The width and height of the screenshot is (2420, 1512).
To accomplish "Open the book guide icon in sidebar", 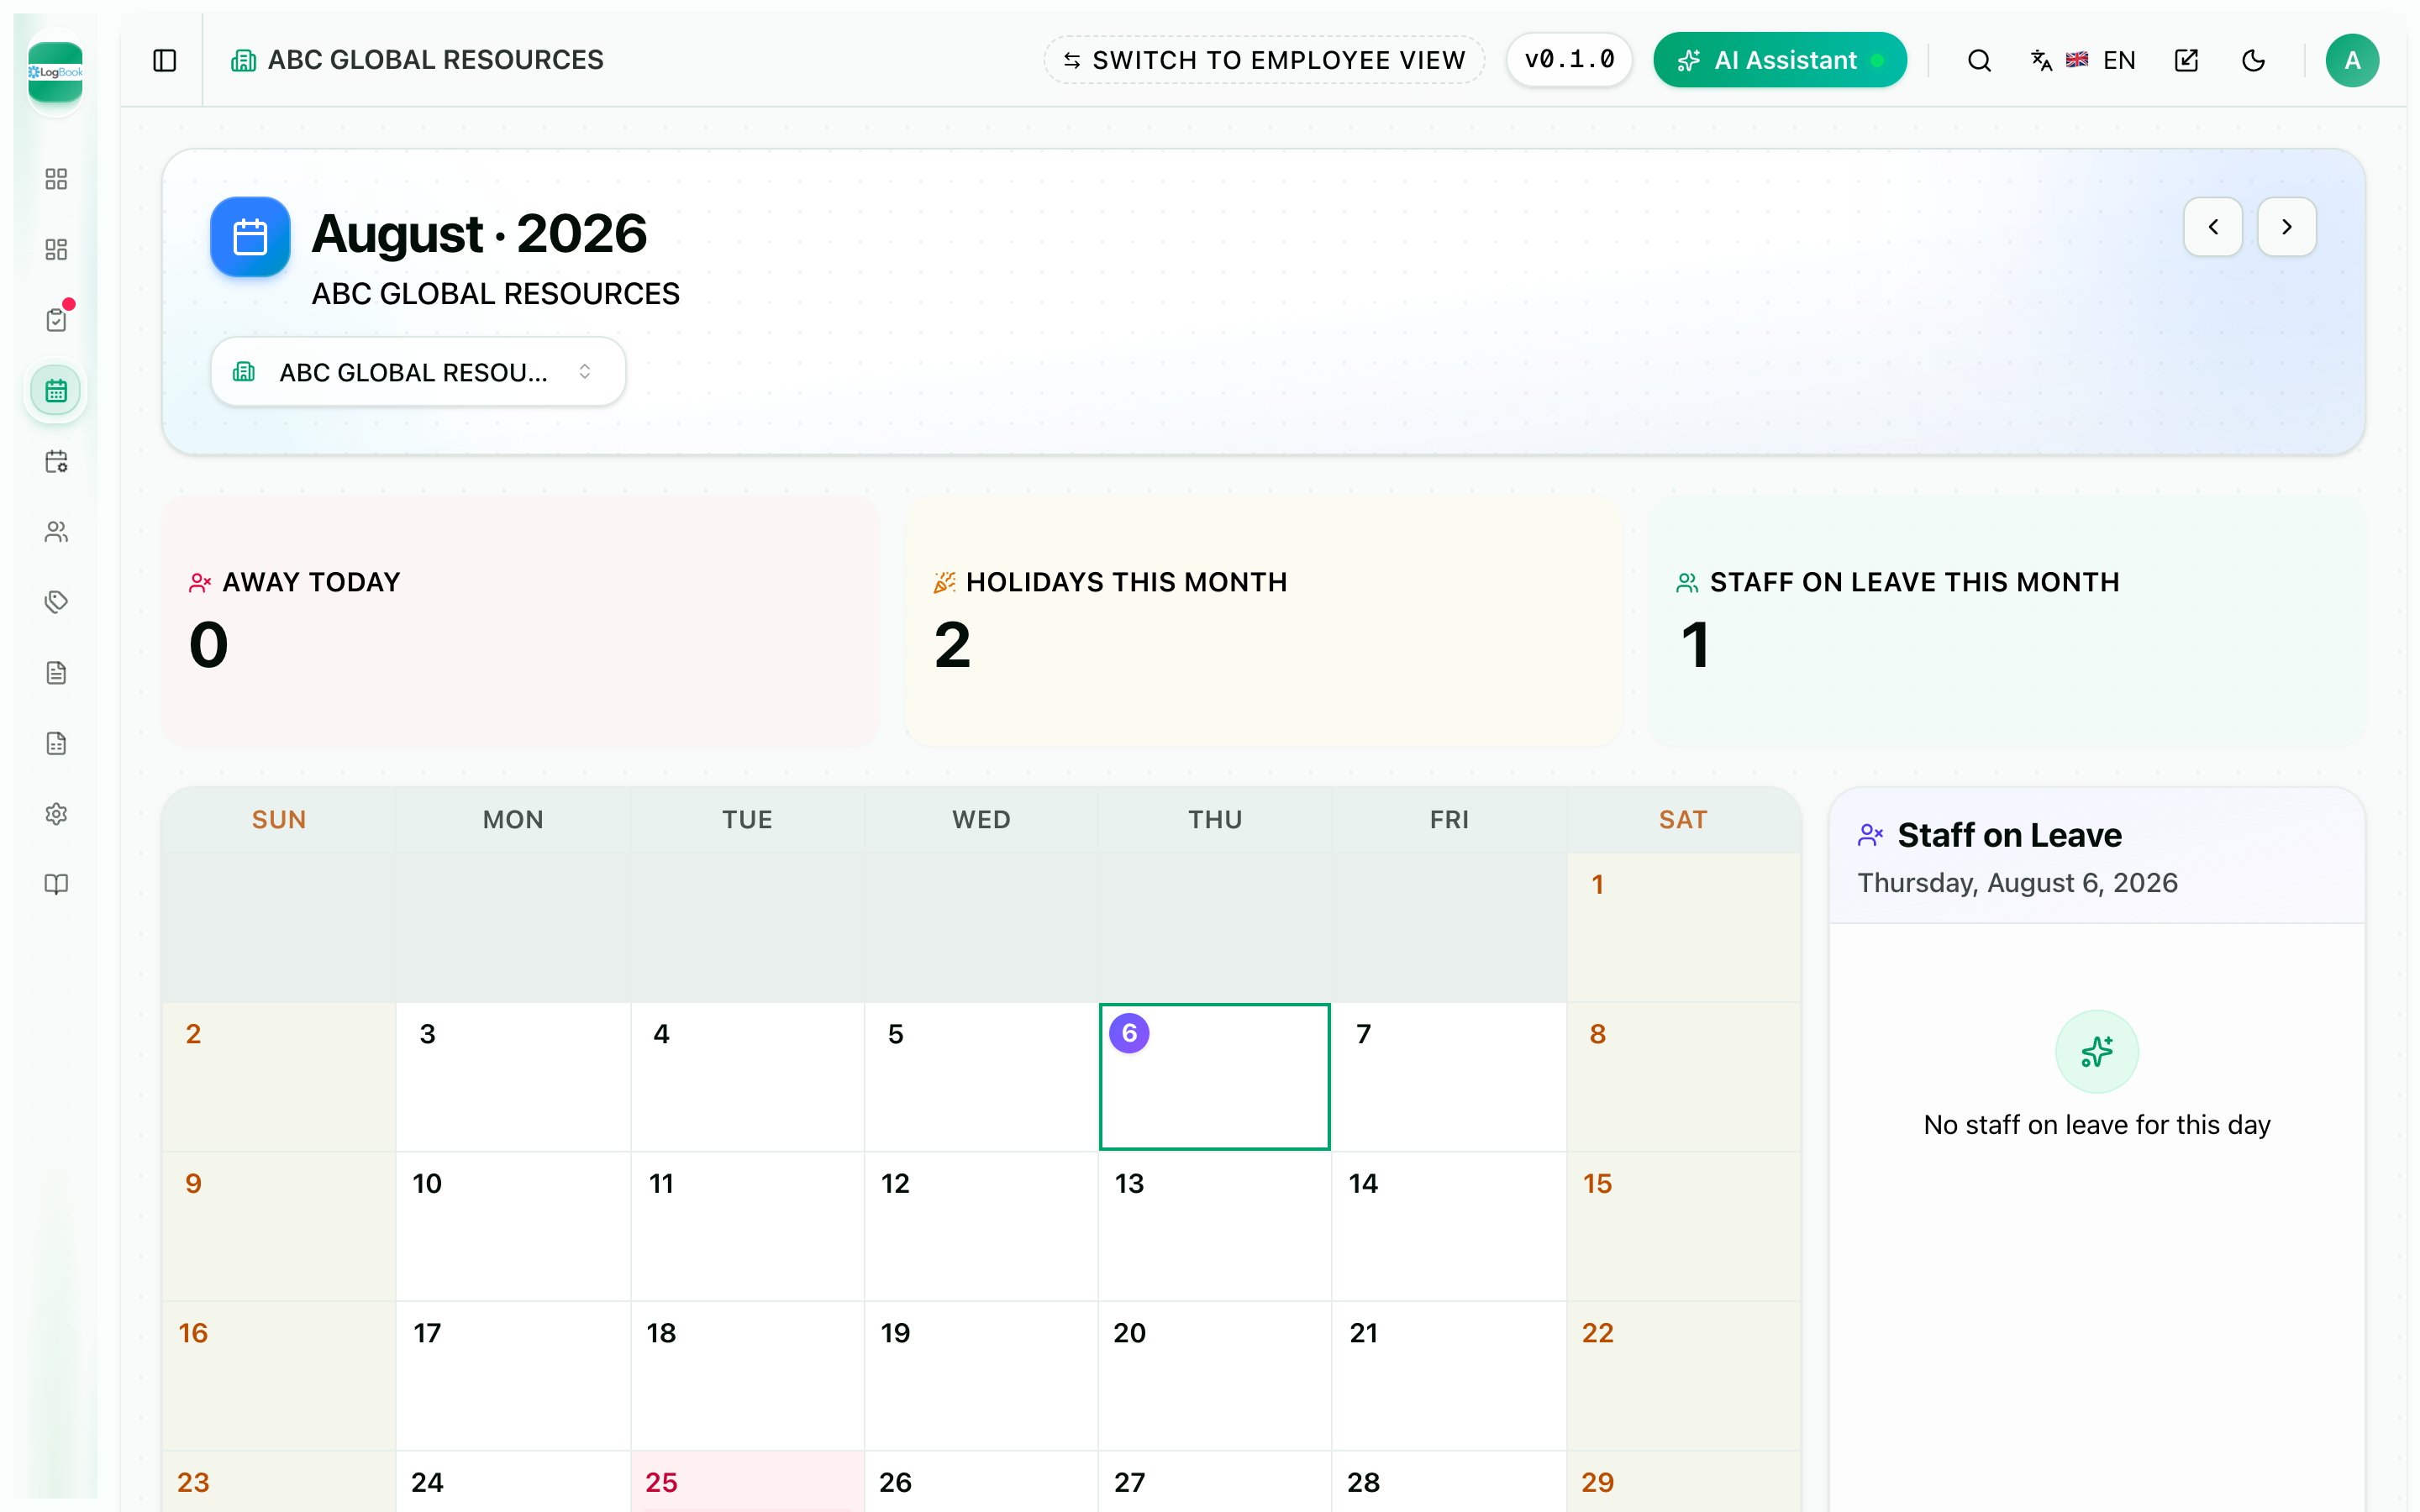I will tap(56, 884).
